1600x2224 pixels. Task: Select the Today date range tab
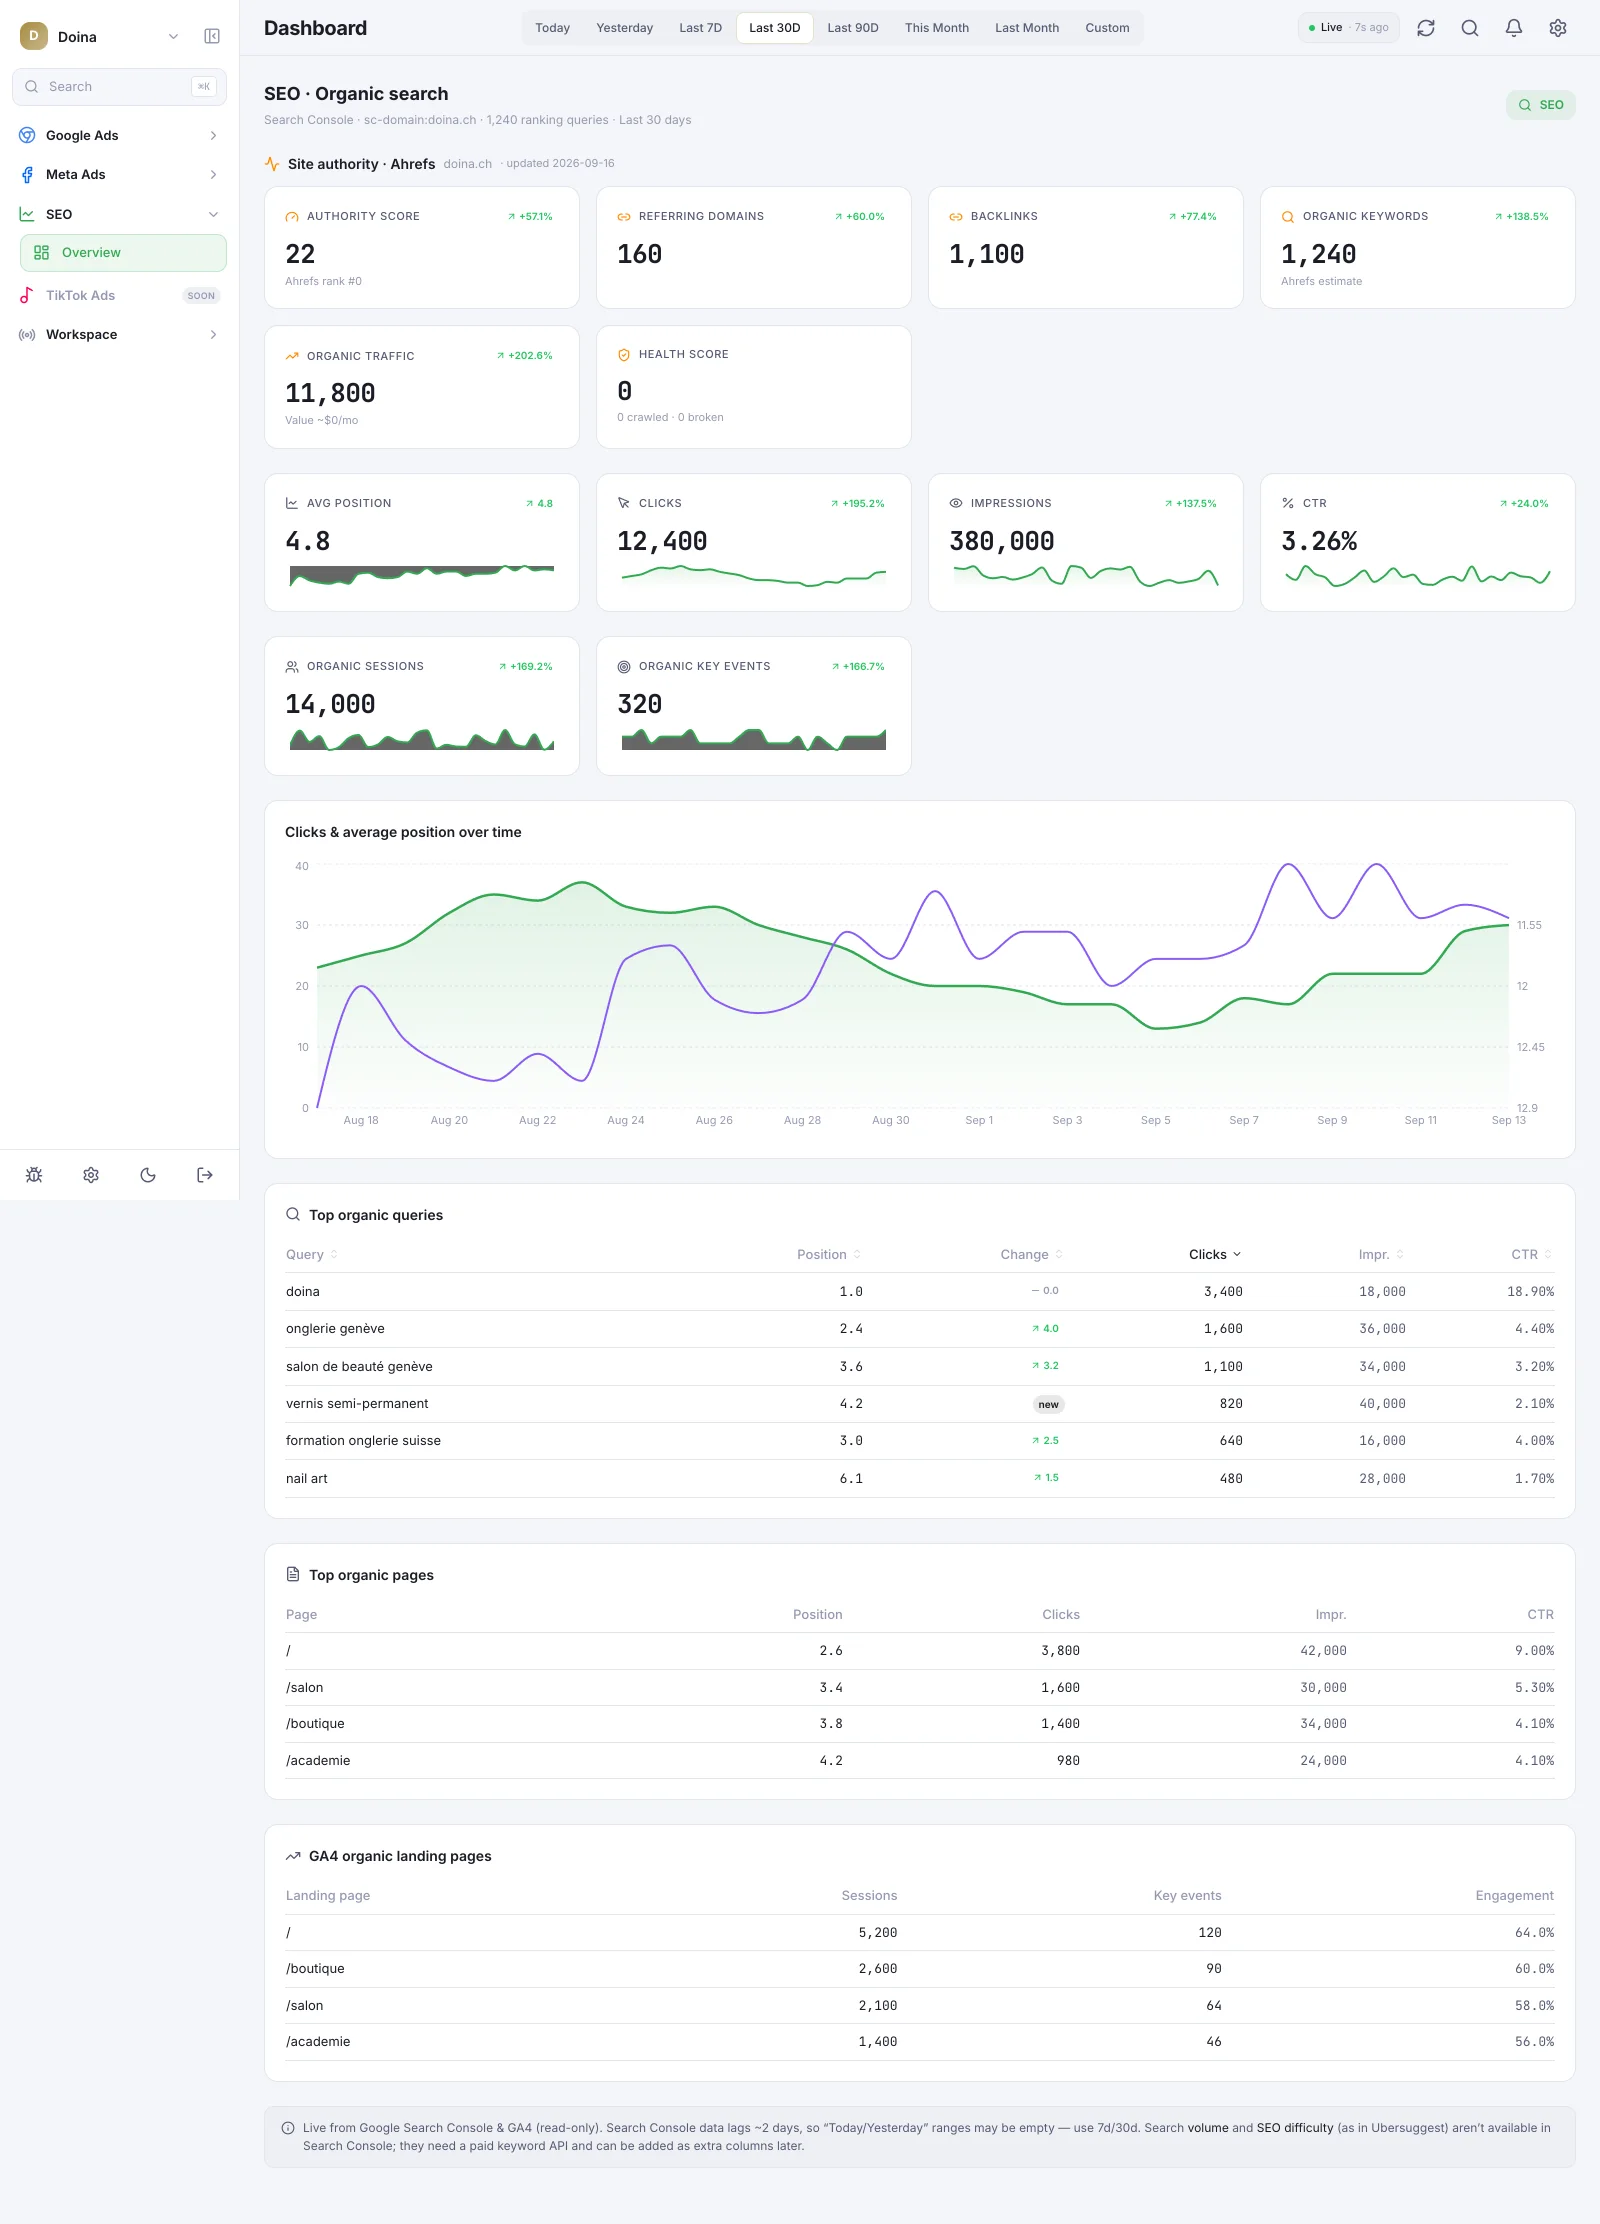pos(553,28)
